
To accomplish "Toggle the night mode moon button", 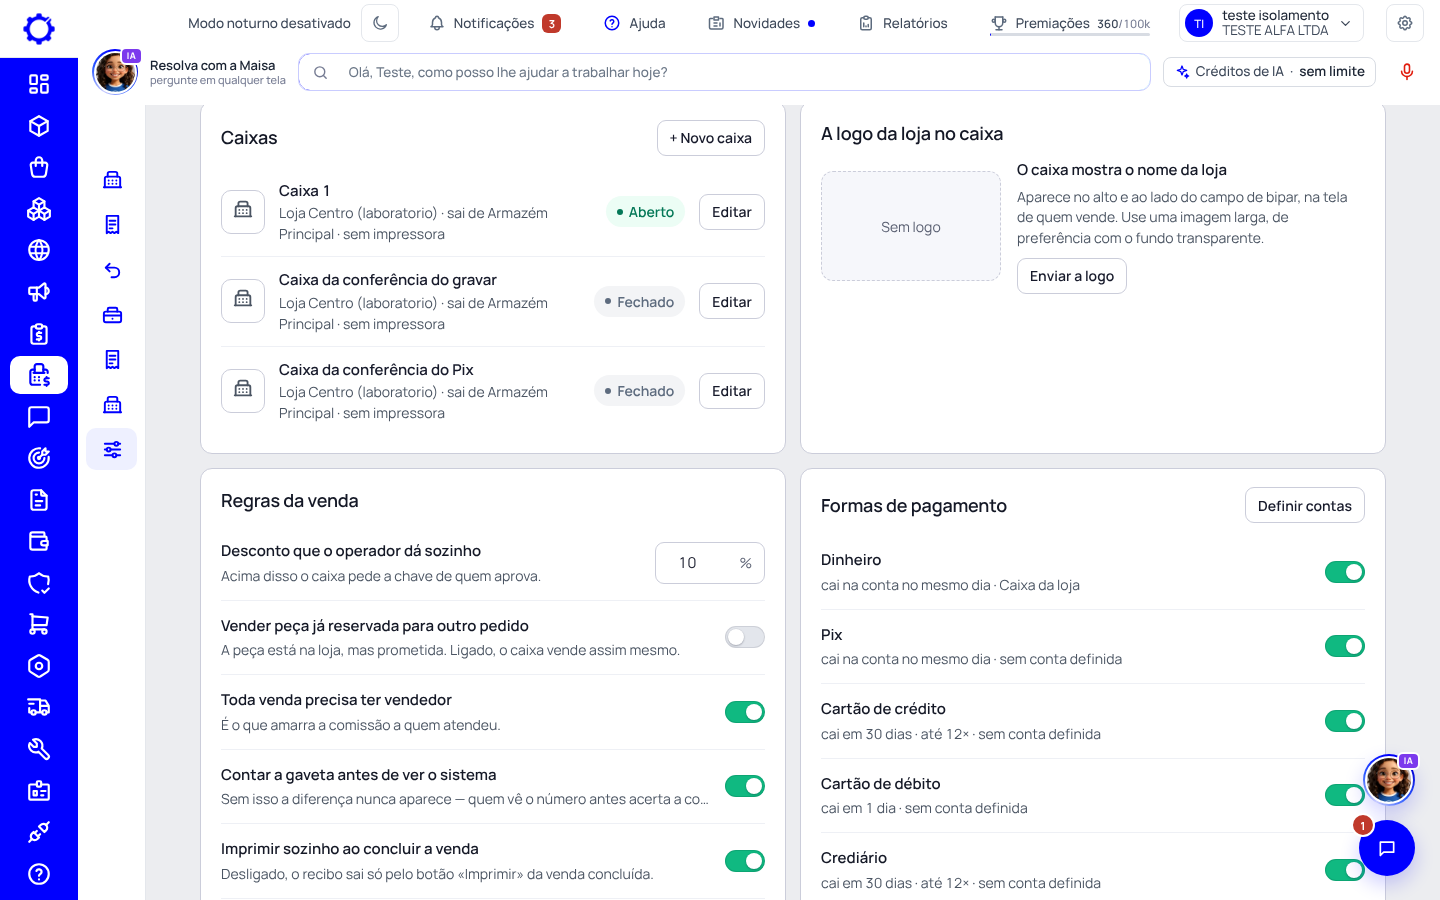I will point(380,23).
